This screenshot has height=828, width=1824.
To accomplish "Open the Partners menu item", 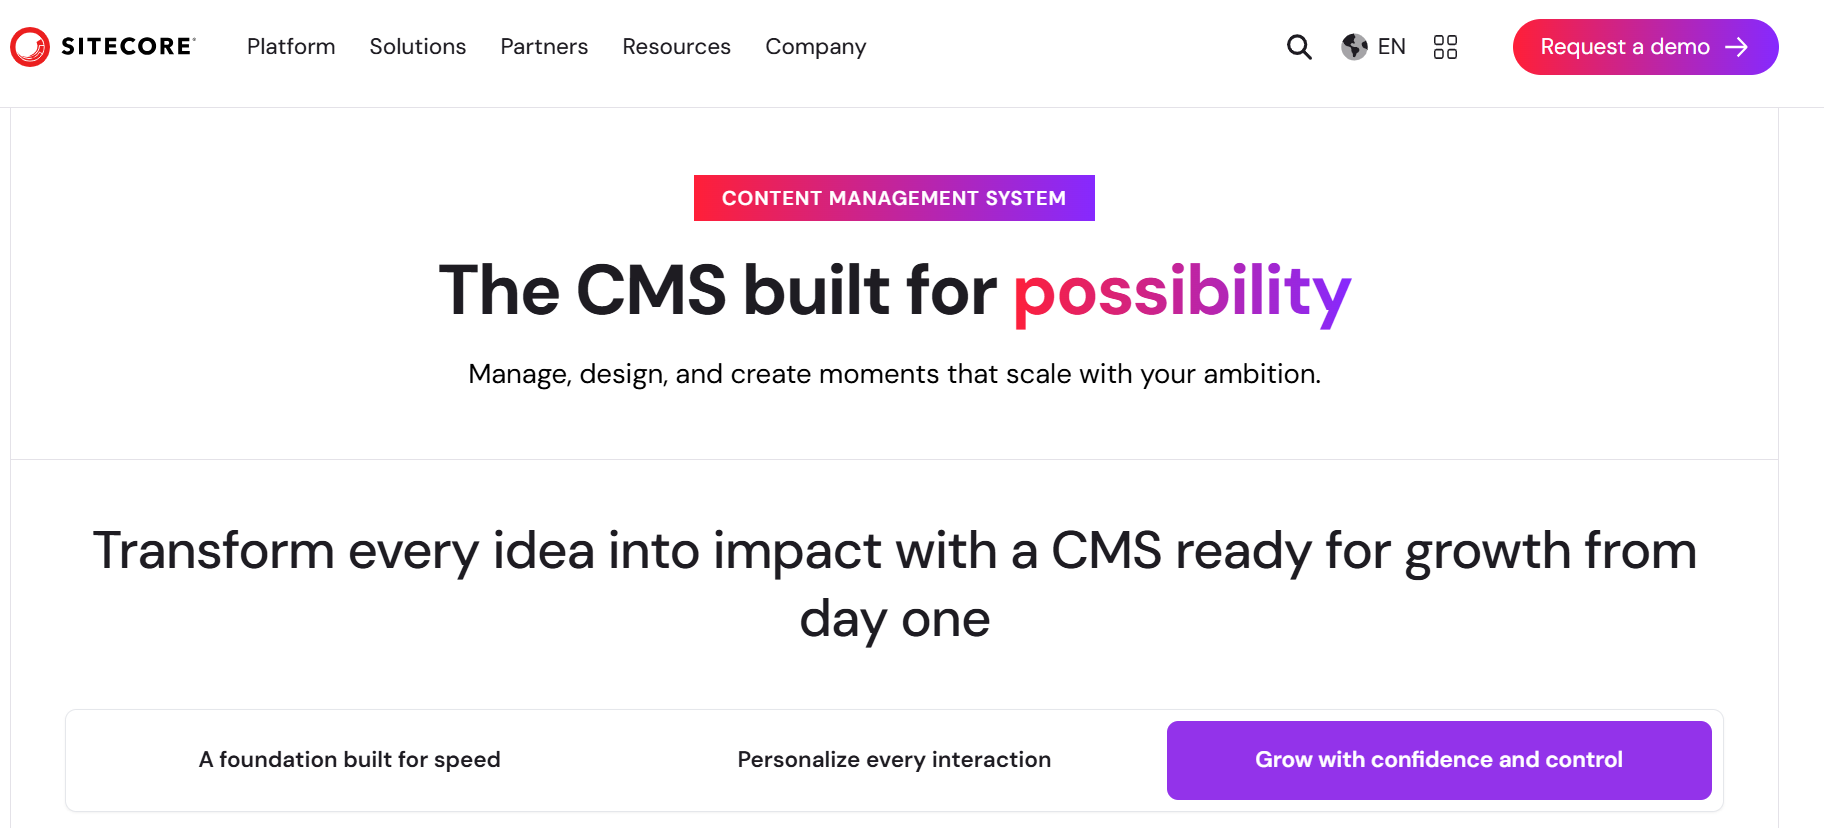I will pyautogui.click(x=544, y=47).
